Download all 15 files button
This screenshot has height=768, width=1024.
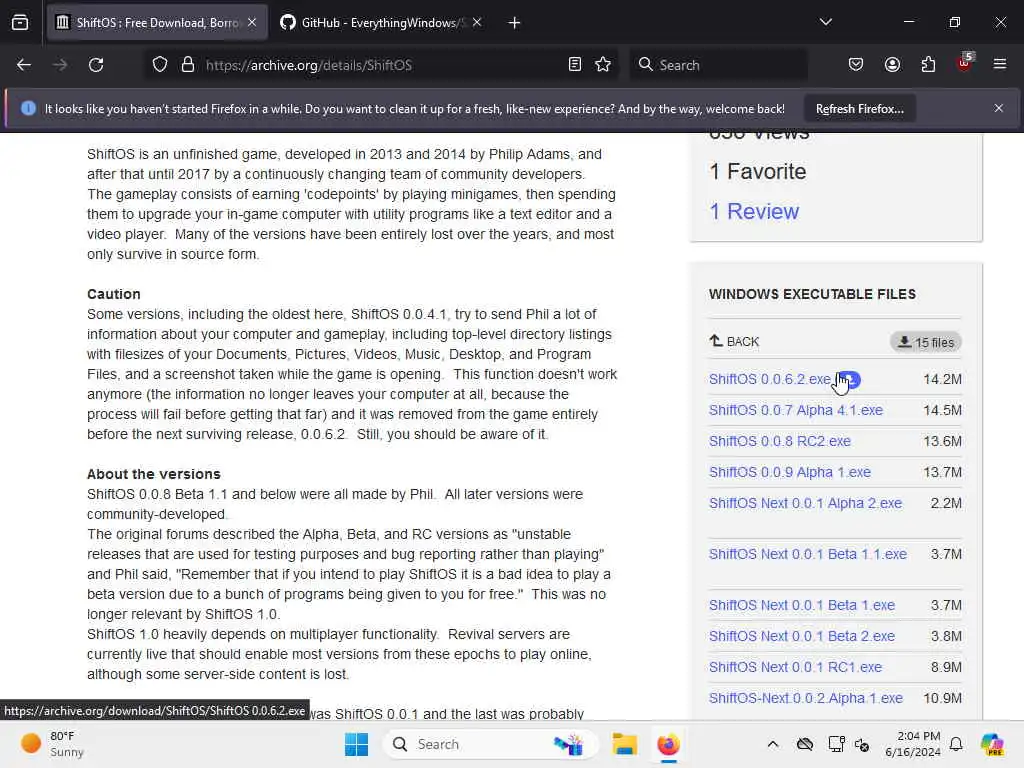925,342
